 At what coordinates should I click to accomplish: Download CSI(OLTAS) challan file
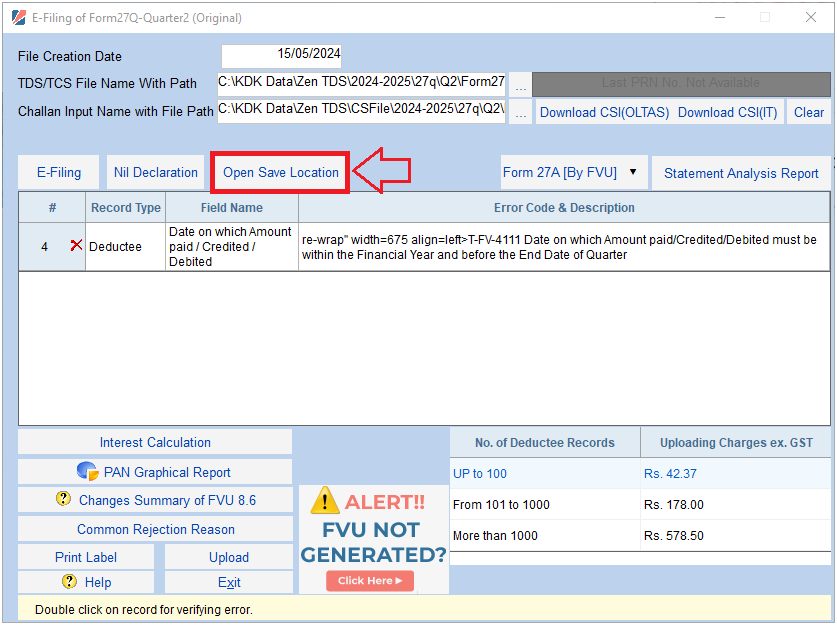click(x=602, y=112)
